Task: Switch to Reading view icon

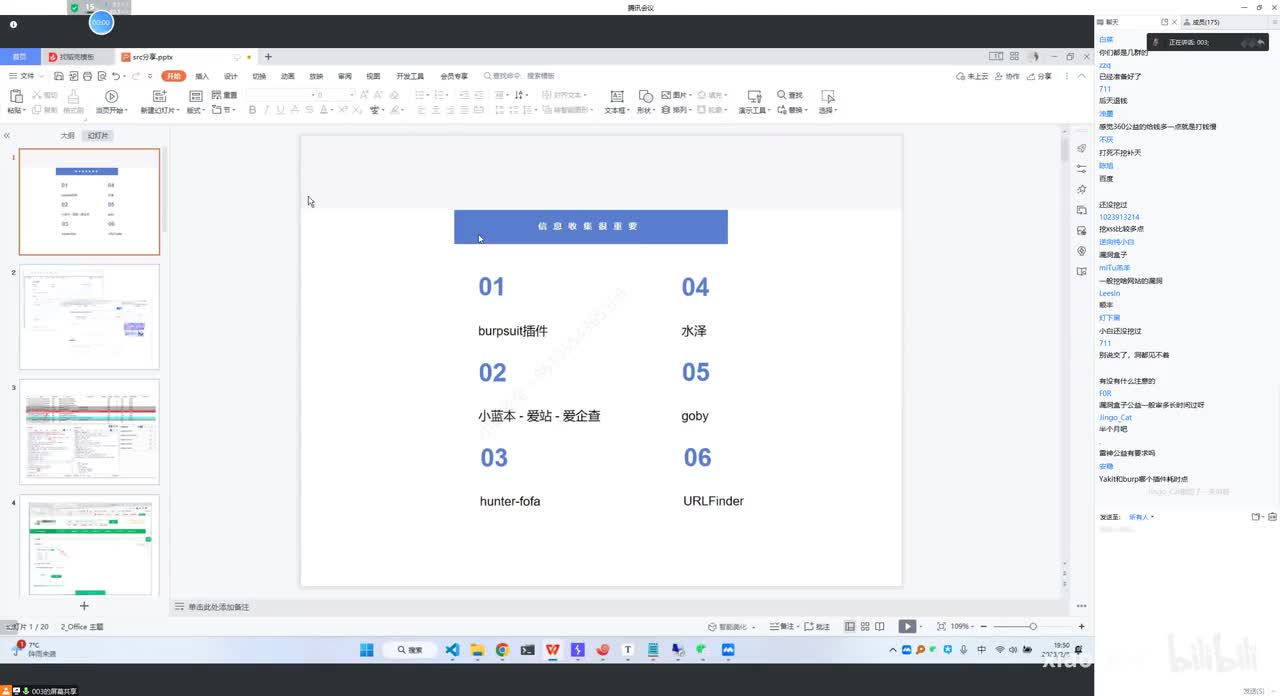Action: click(882, 626)
